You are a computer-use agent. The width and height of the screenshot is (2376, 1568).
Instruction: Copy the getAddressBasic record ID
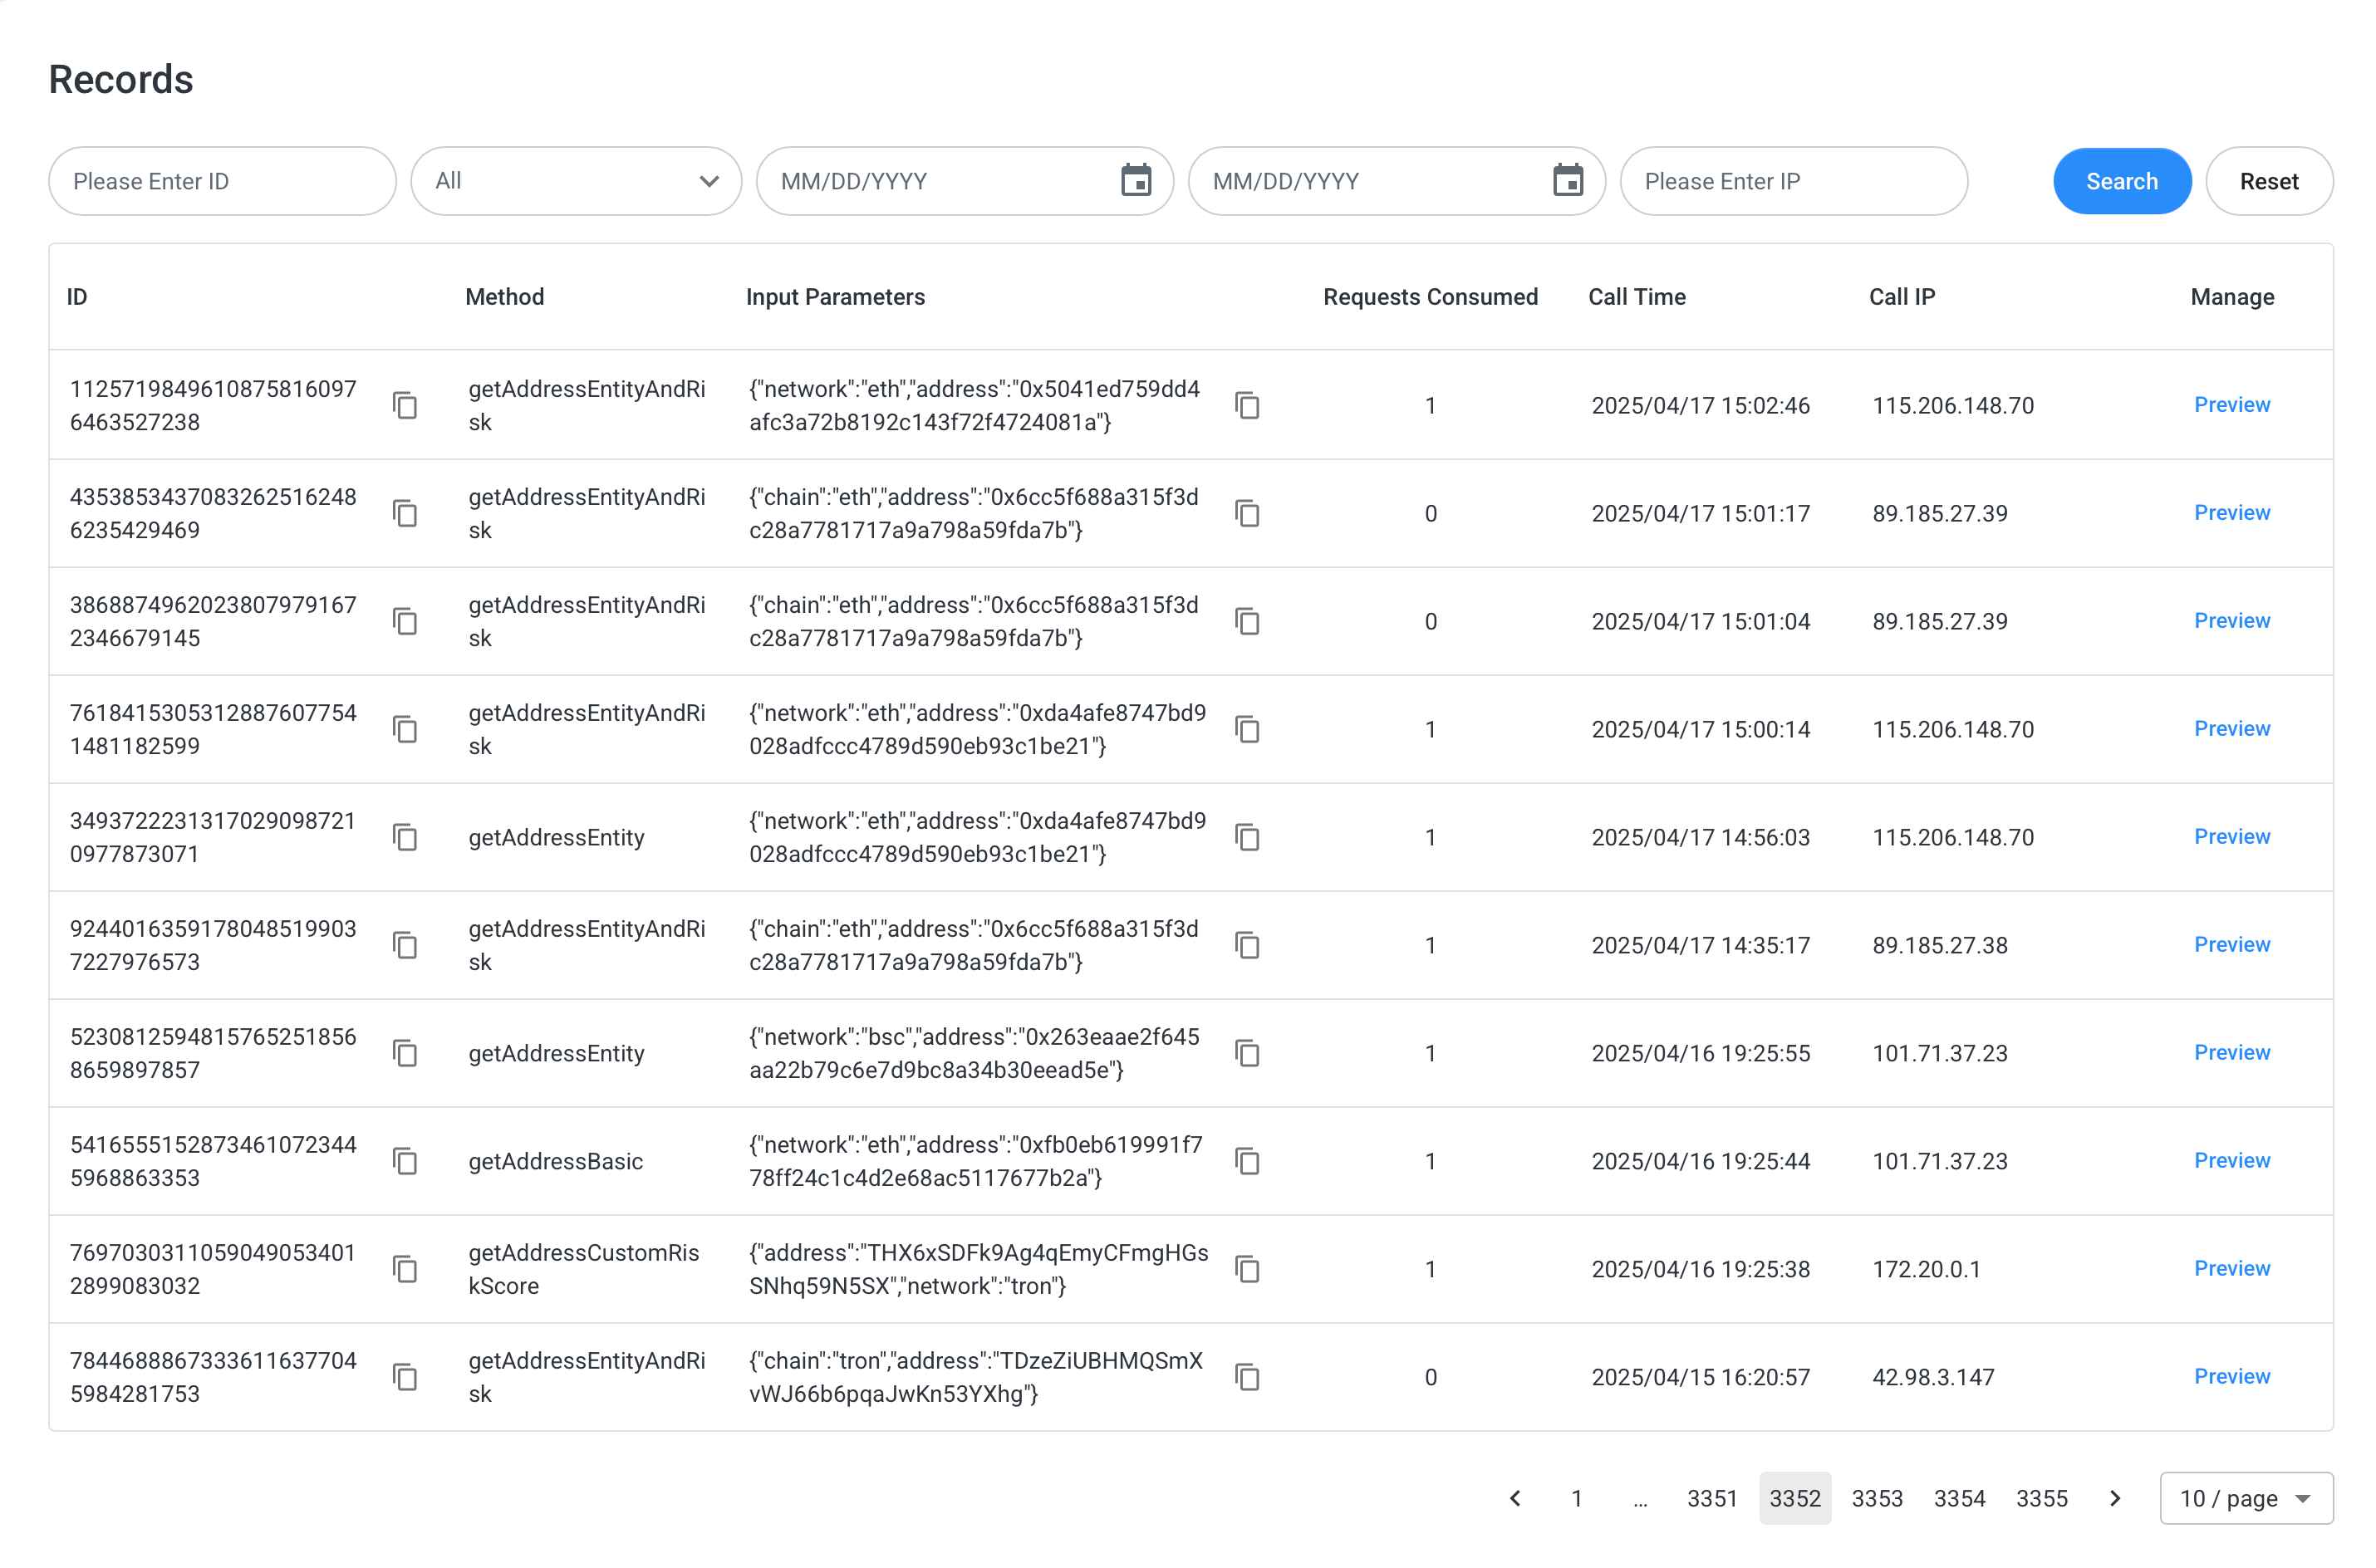(405, 1161)
